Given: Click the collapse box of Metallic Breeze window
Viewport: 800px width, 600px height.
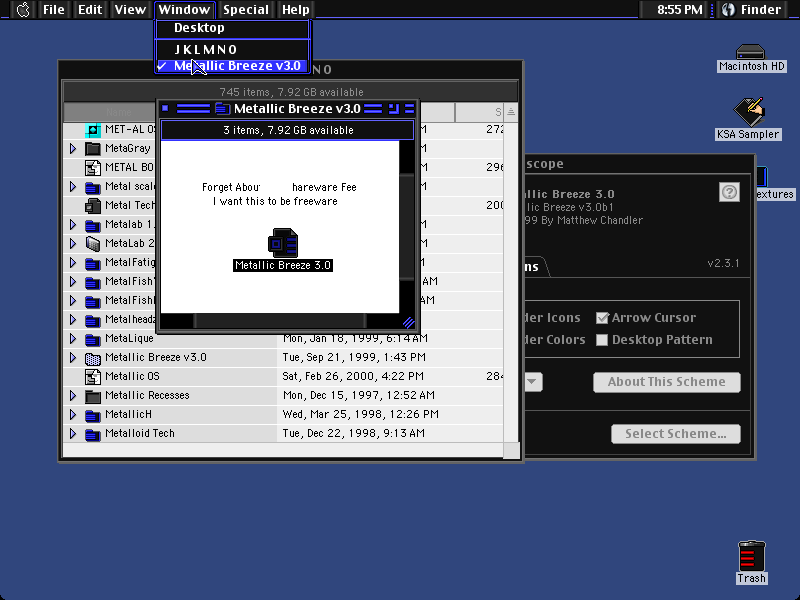Looking at the screenshot, I should click(x=409, y=109).
